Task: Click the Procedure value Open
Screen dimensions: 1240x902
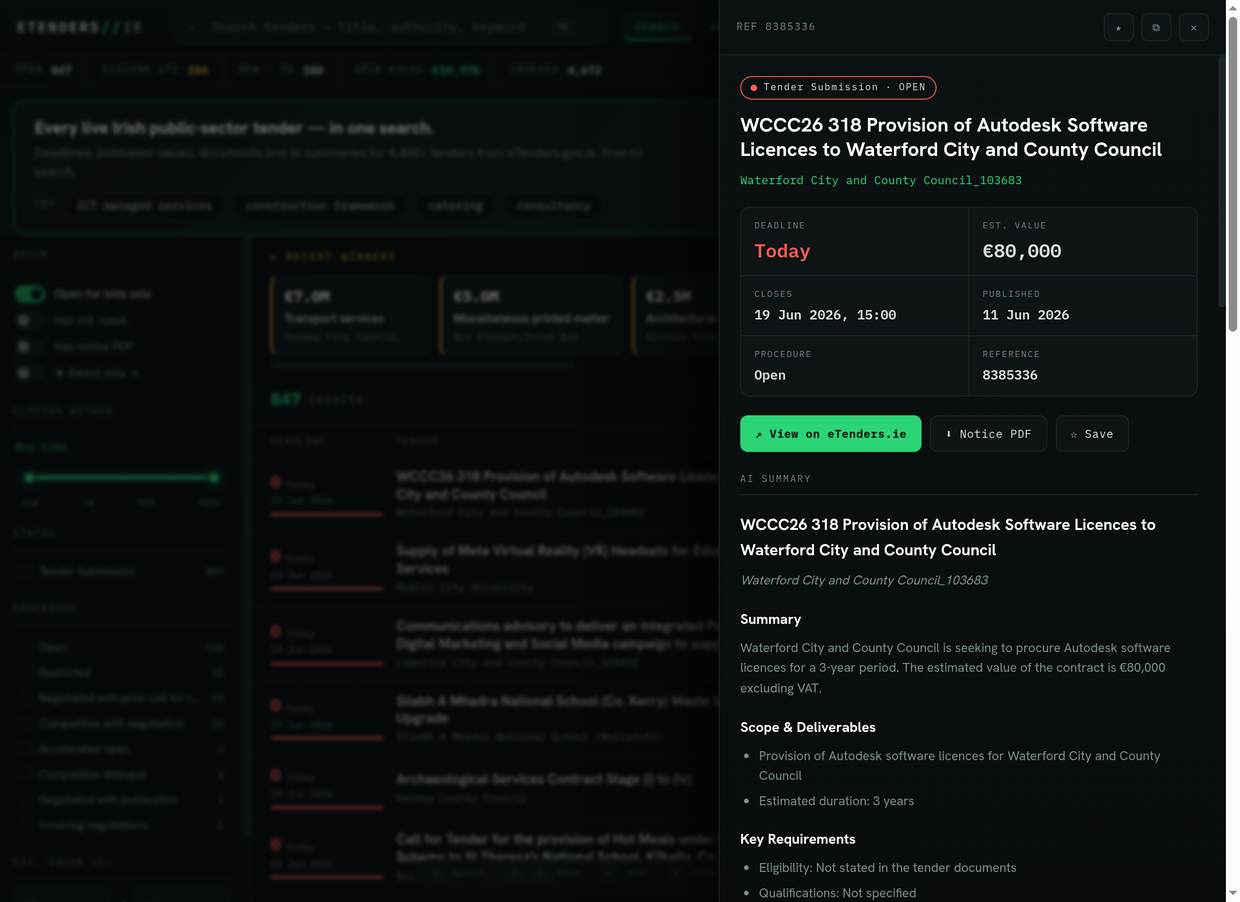Action: 770,375
